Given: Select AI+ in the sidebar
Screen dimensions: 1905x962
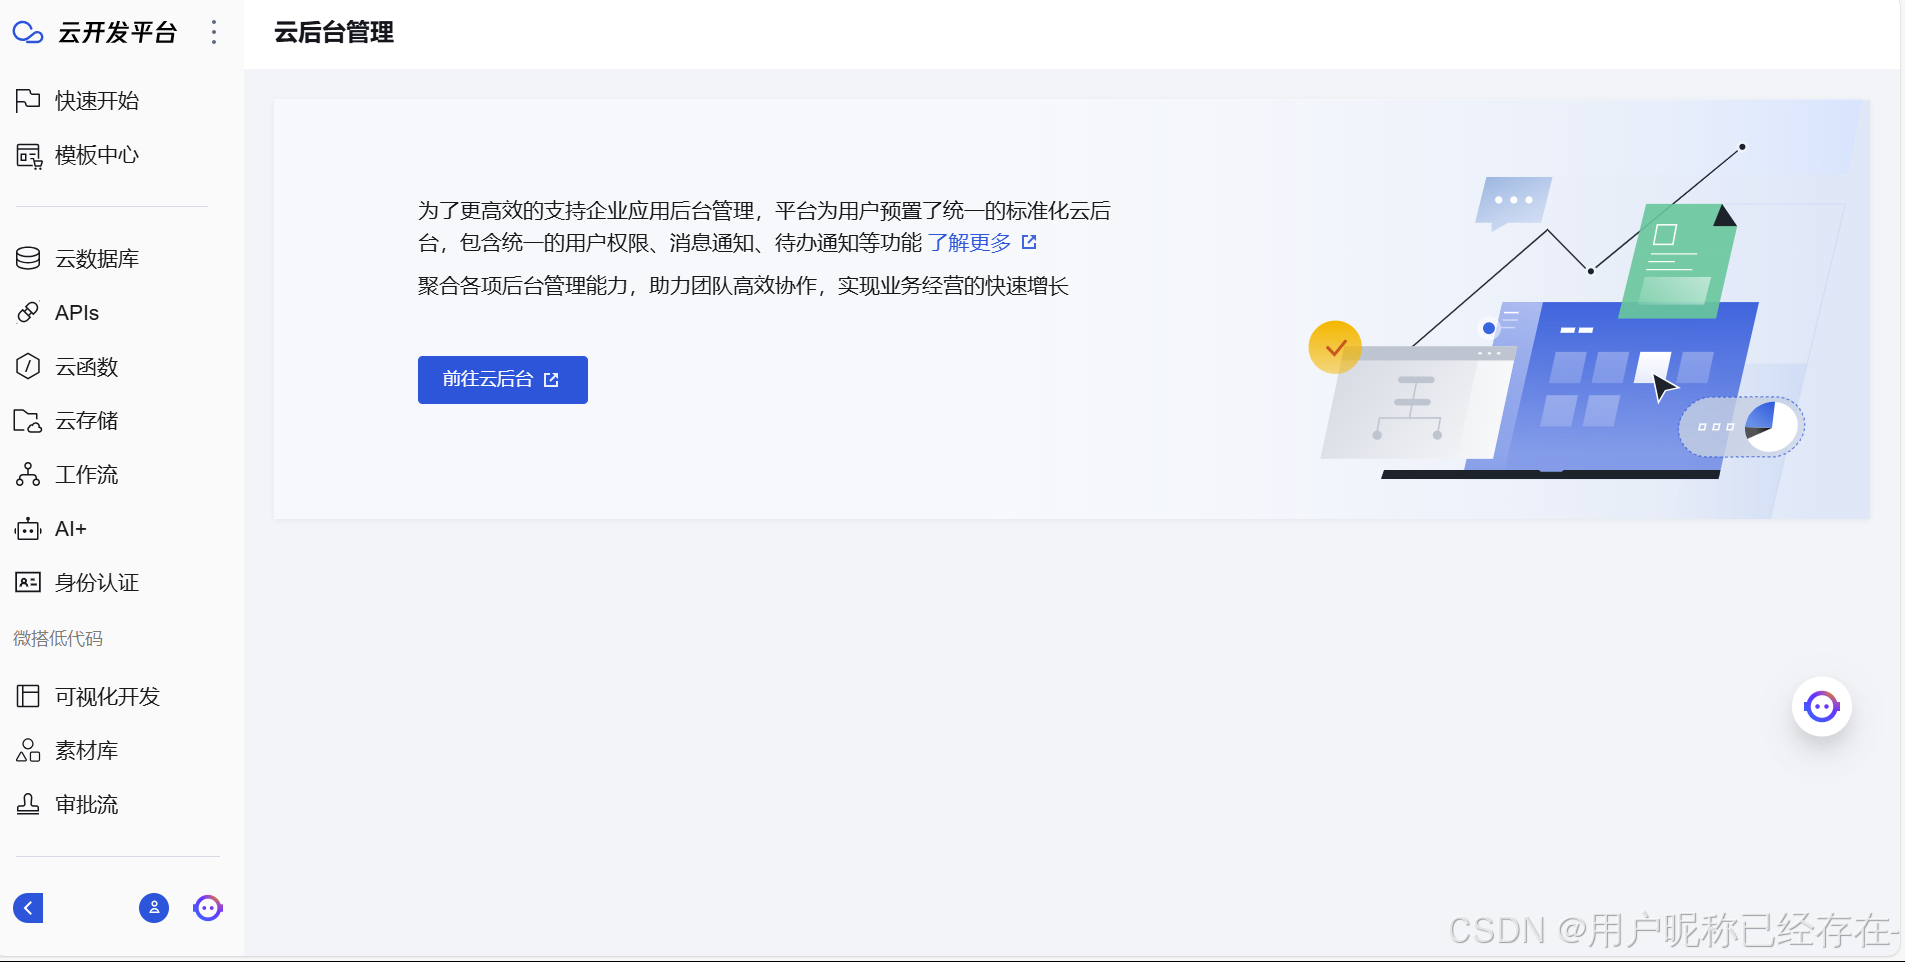Looking at the screenshot, I should point(71,528).
